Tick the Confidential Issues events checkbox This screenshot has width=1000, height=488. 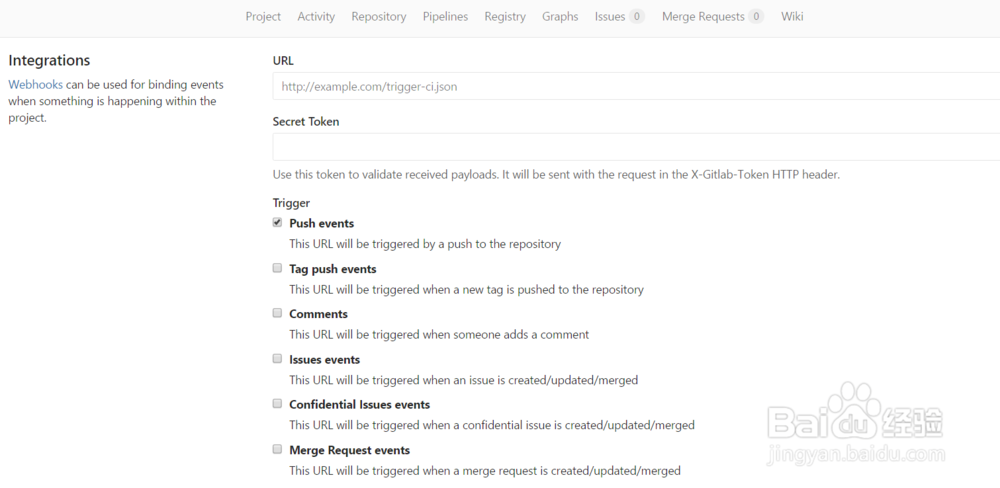pyautogui.click(x=278, y=404)
